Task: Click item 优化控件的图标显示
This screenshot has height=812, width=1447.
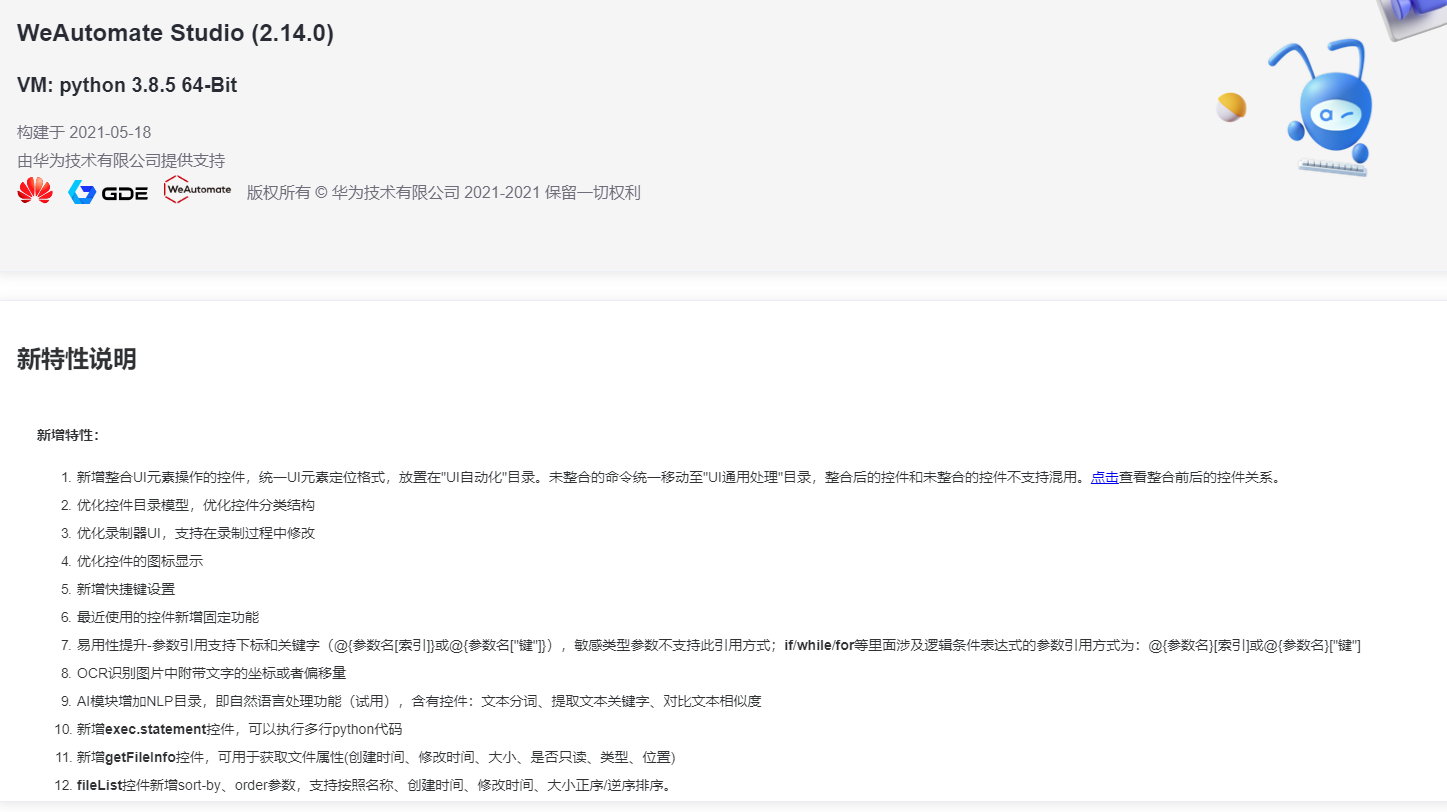Action: point(140,561)
